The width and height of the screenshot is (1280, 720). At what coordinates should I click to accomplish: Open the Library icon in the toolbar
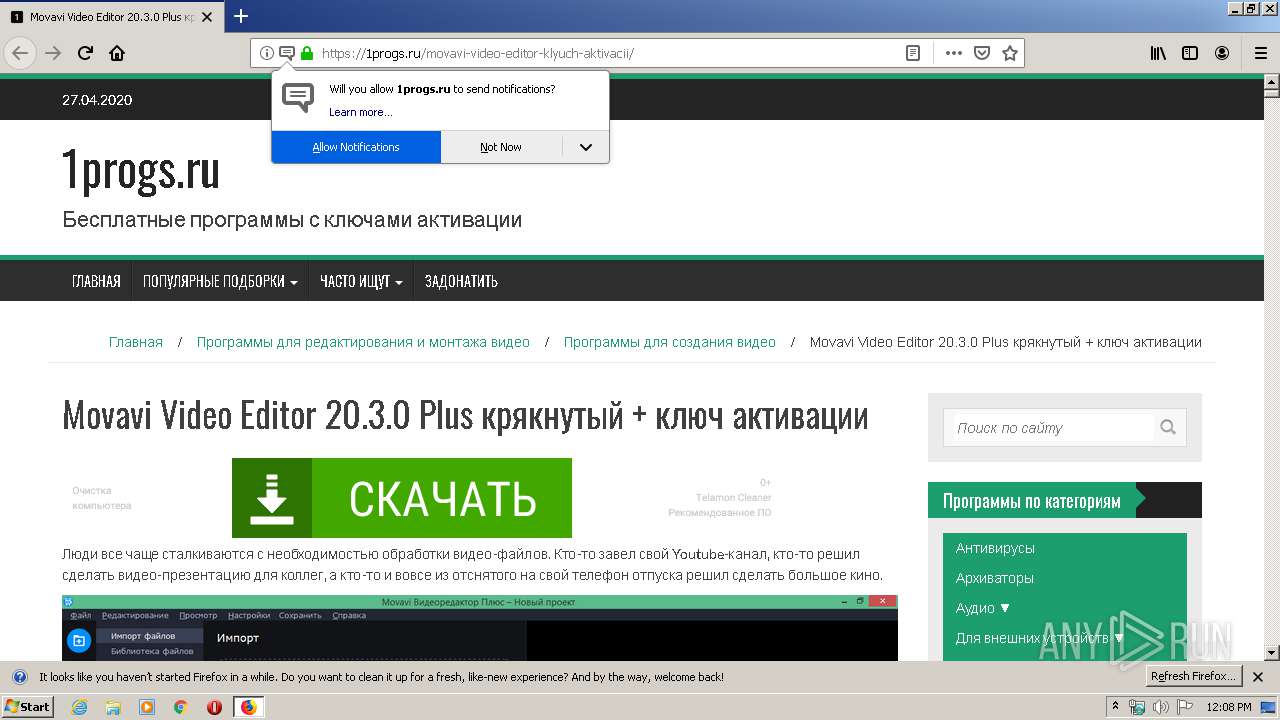pyautogui.click(x=1158, y=53)
